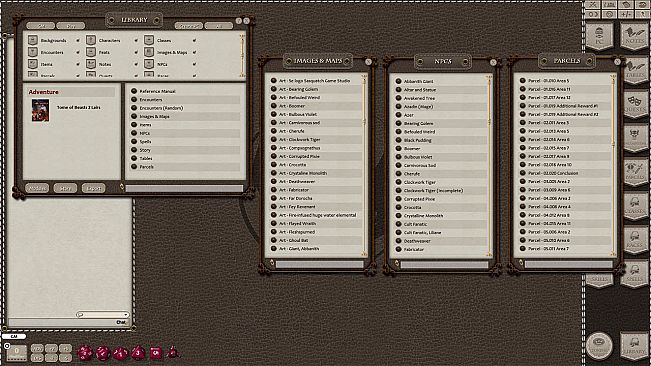The height and width of the screenshot is (366, 651).
Task: Toggle Classes sidebar checkmark in Library
Action: (194, 41)
